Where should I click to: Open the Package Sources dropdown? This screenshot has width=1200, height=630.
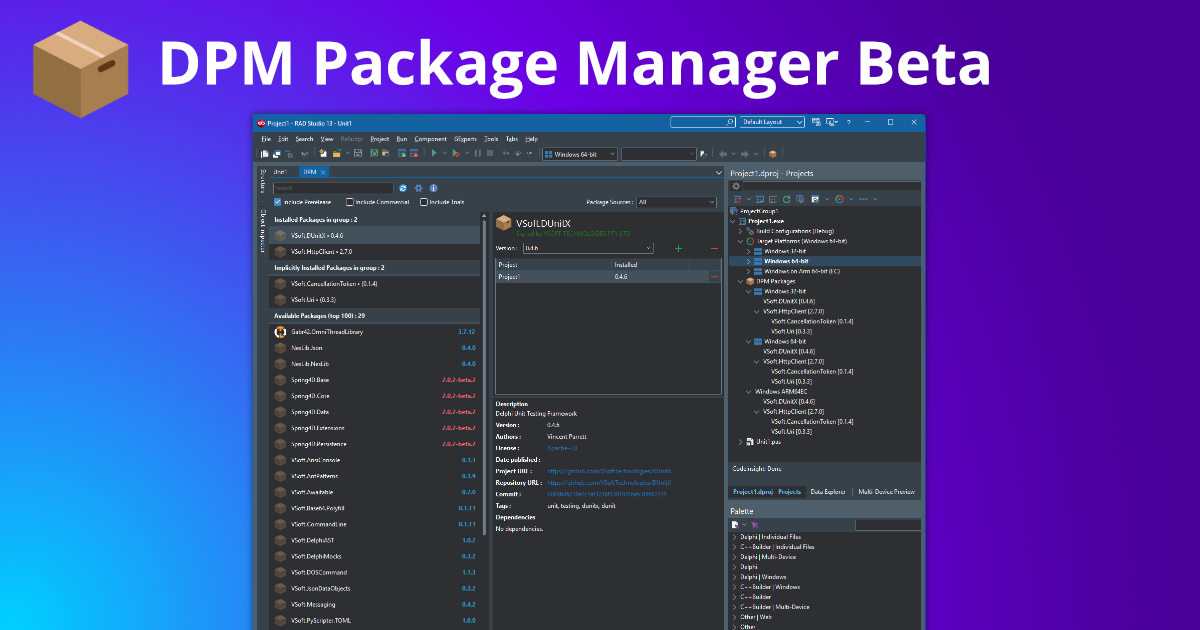676,202
